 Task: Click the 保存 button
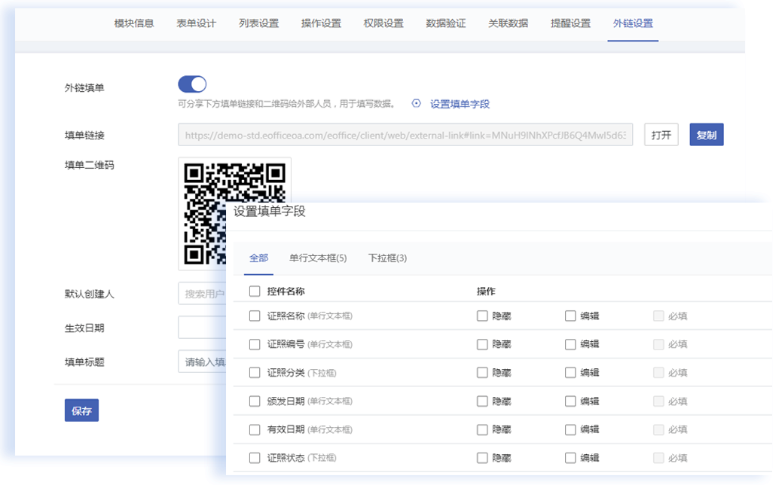point(82,411)
